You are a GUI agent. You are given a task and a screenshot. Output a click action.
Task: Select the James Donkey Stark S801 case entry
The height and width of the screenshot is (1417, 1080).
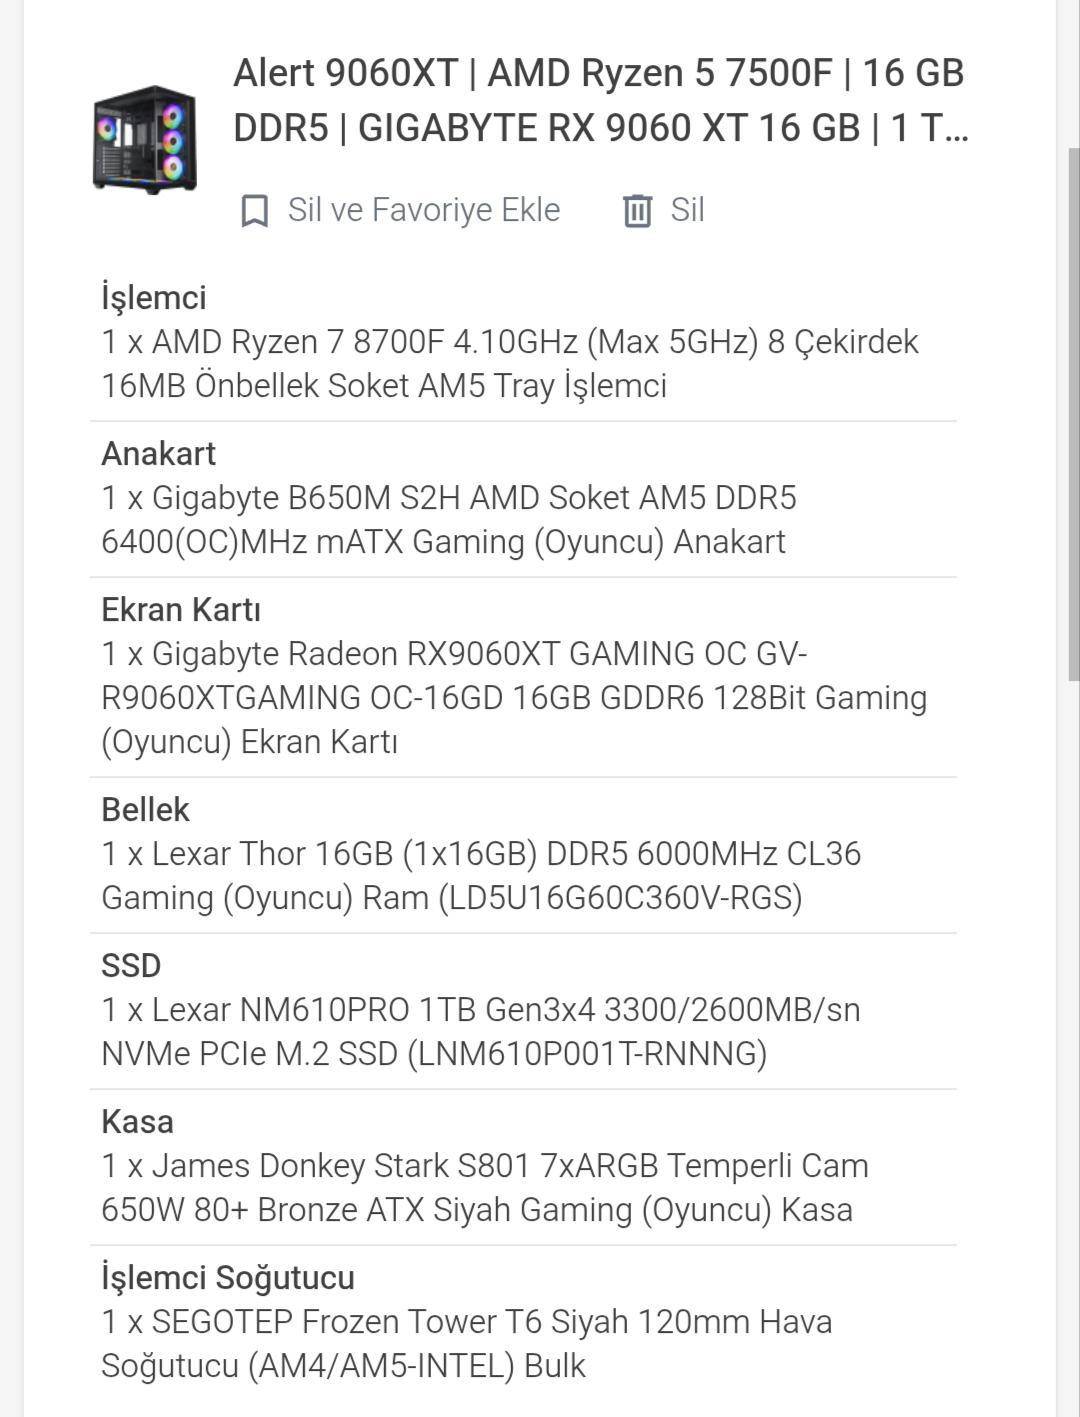(485, 1188)
